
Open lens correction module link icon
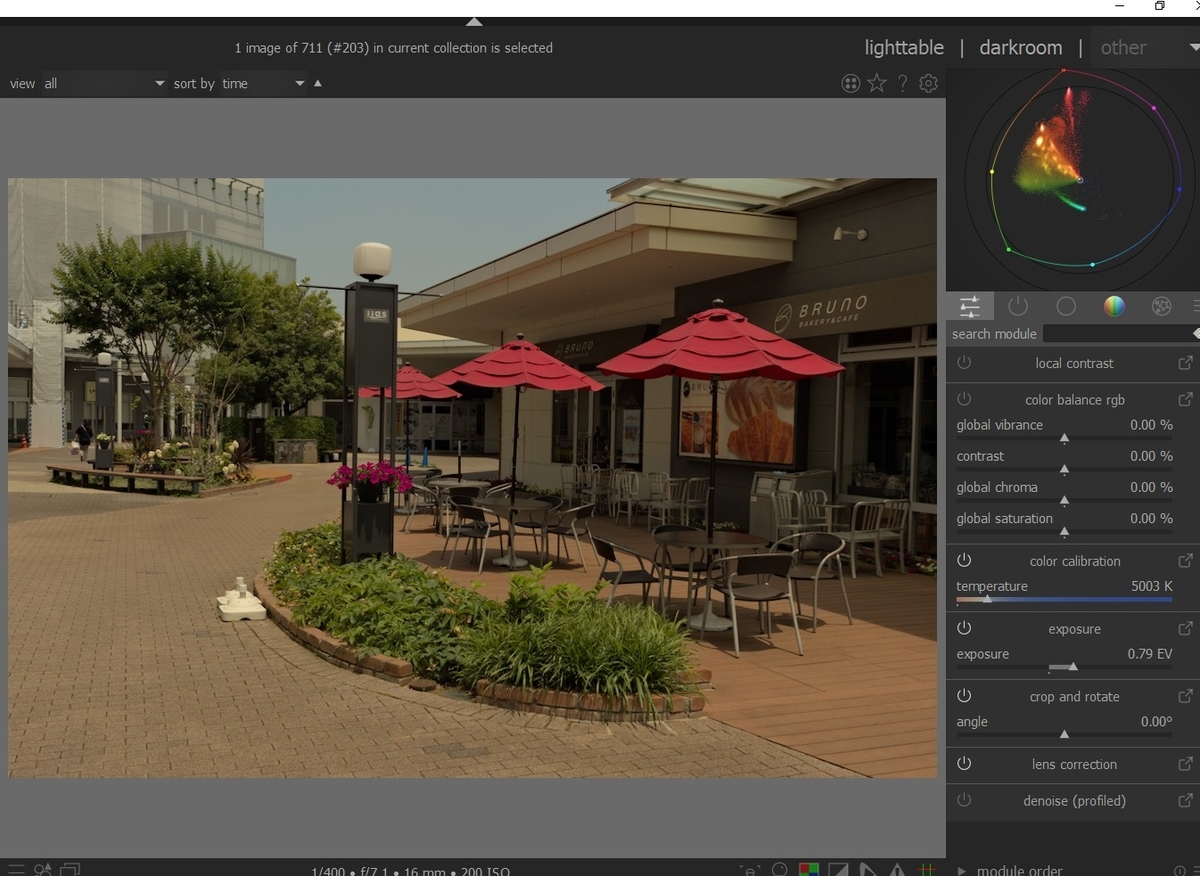(x=1185, y=763)
